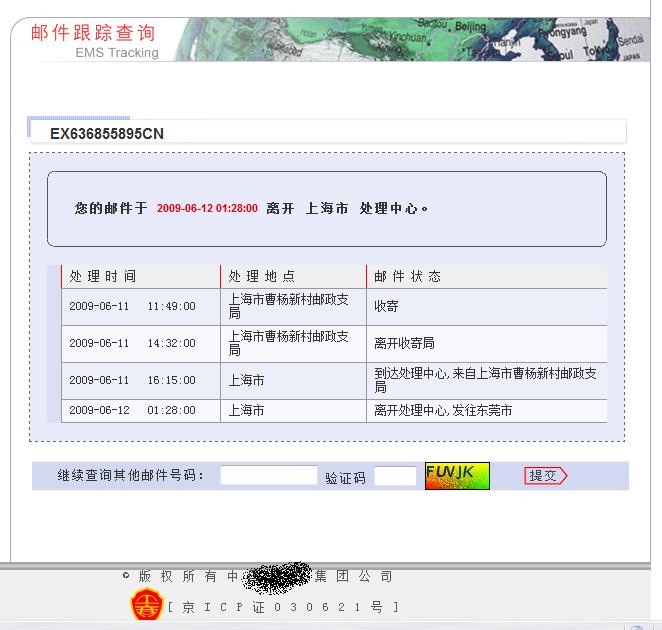662x630 pixels.
Task: Click the 收寄 status cell
Action: tap(487, 307)
